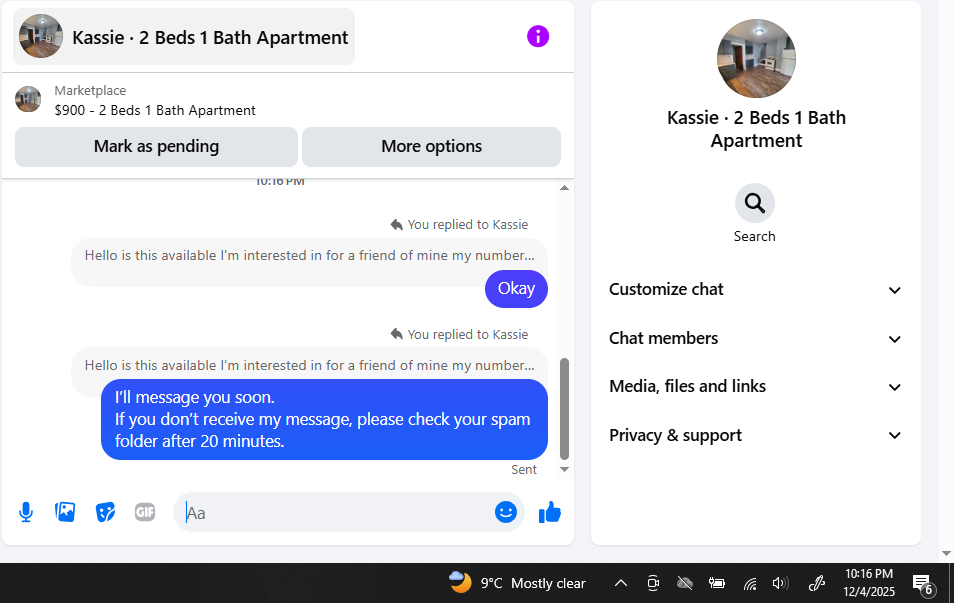Open More options for the listing

click(431, 147)
